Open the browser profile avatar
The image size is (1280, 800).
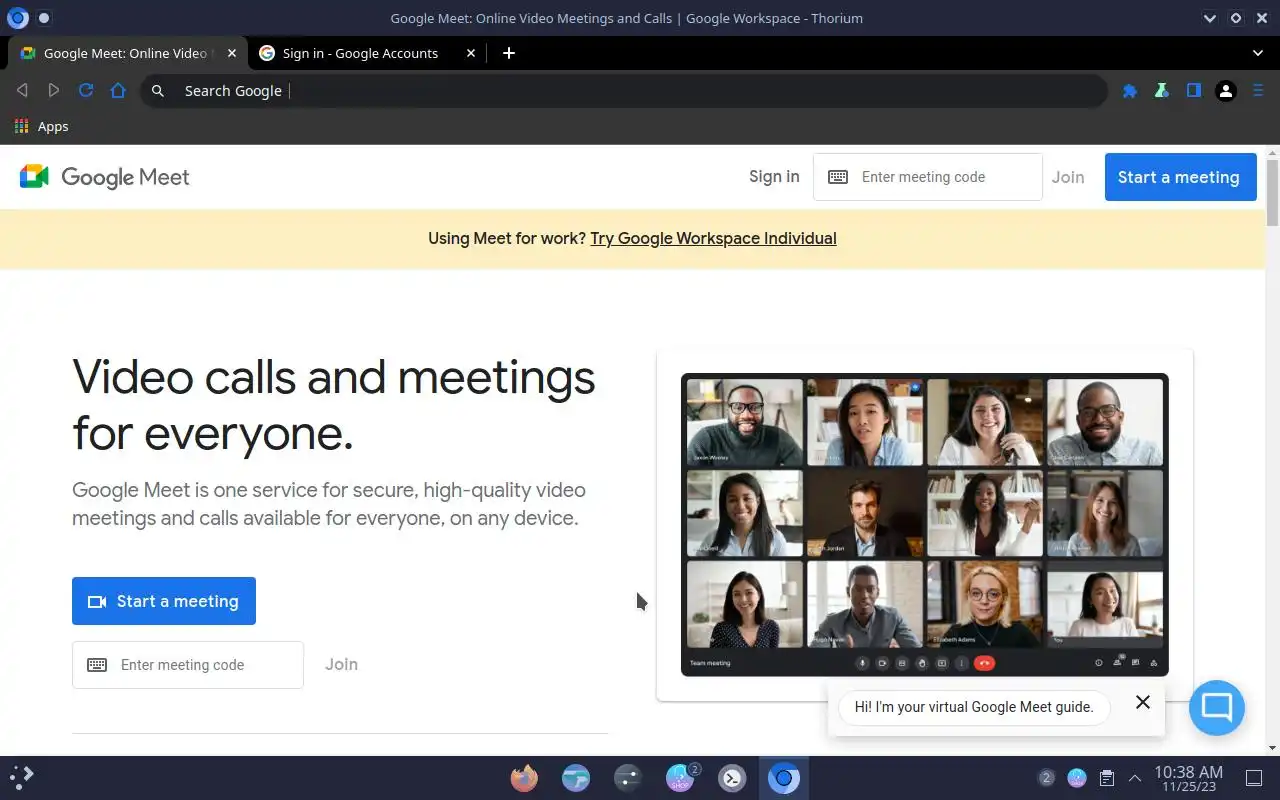pos(1225,91)
